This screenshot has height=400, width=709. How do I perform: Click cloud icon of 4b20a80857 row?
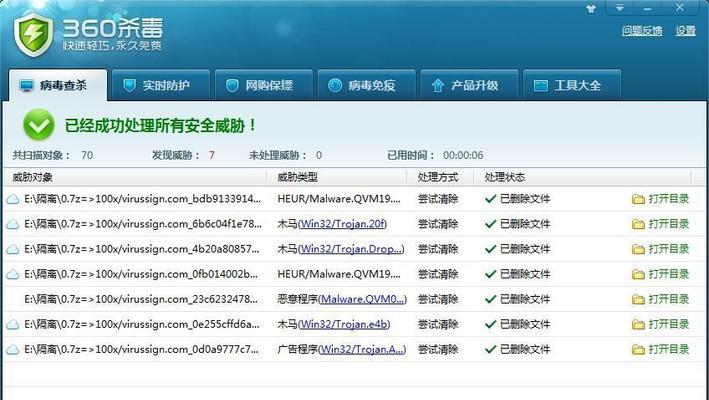tap(13, 249)
